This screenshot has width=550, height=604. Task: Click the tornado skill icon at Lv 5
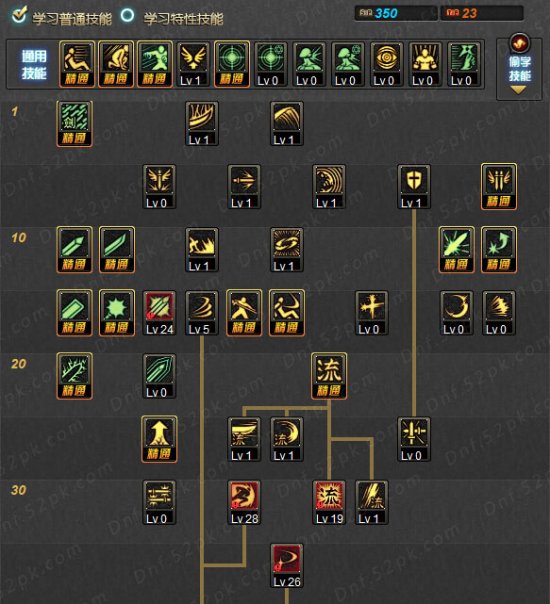(202, 313)
